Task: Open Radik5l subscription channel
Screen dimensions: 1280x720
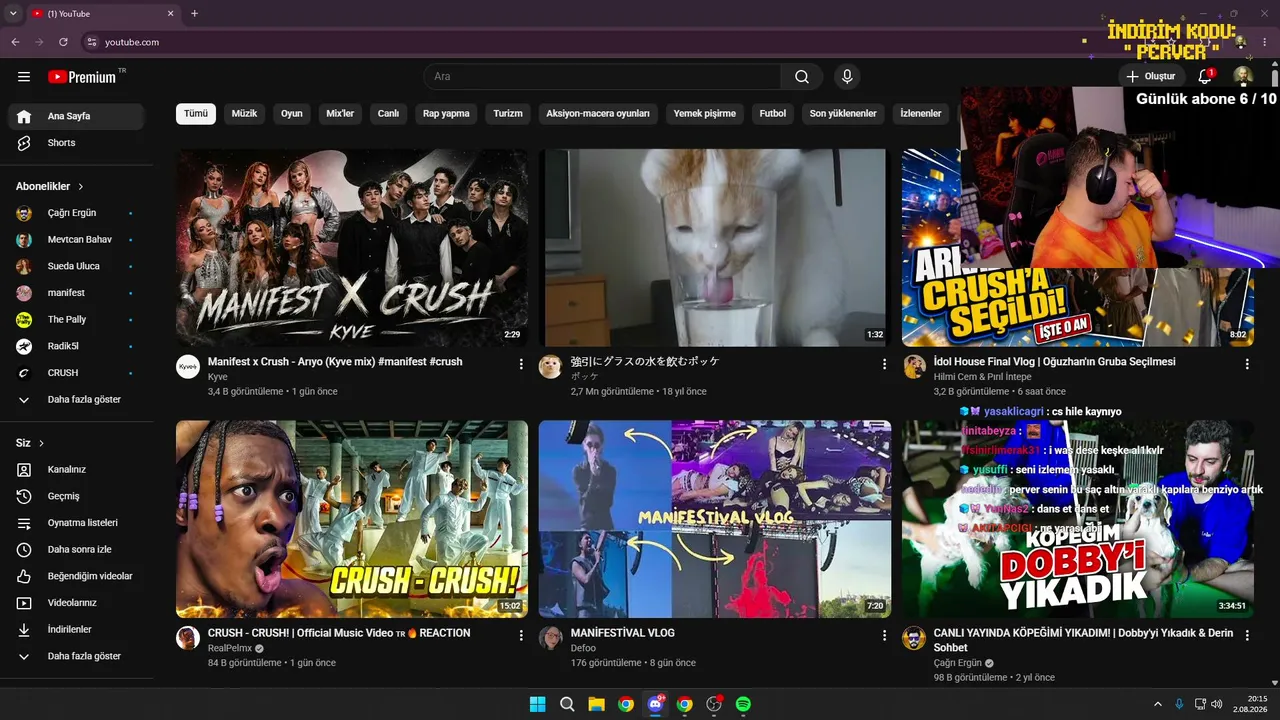Action: 76,346
